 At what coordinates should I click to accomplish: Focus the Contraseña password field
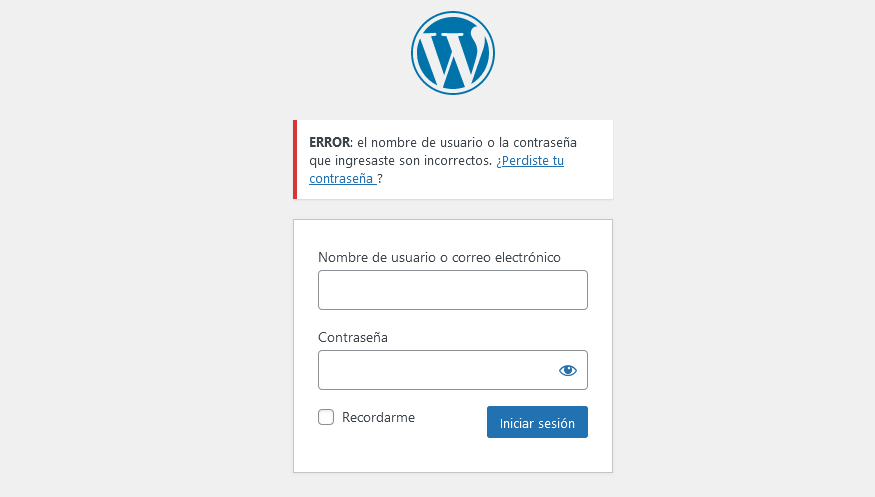coord(435,370)
